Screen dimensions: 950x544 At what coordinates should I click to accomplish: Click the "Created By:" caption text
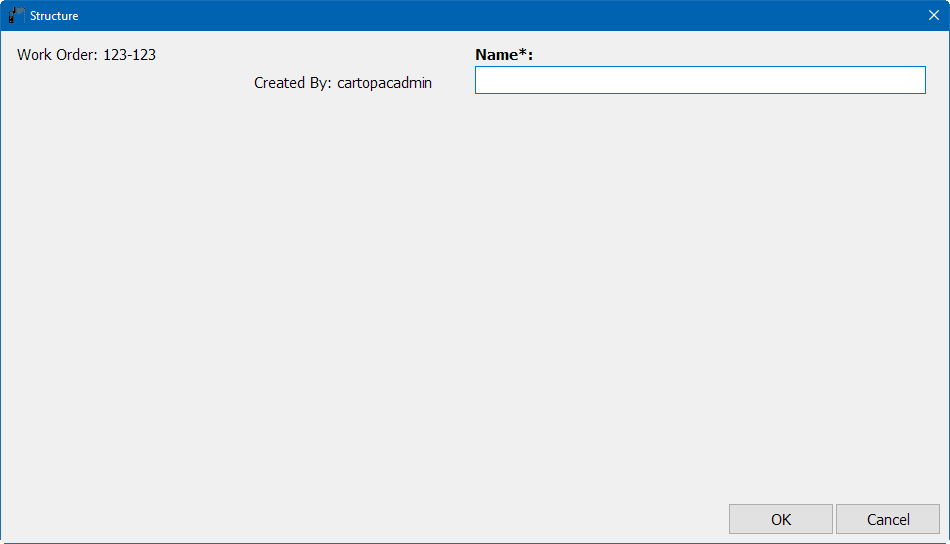292,83
